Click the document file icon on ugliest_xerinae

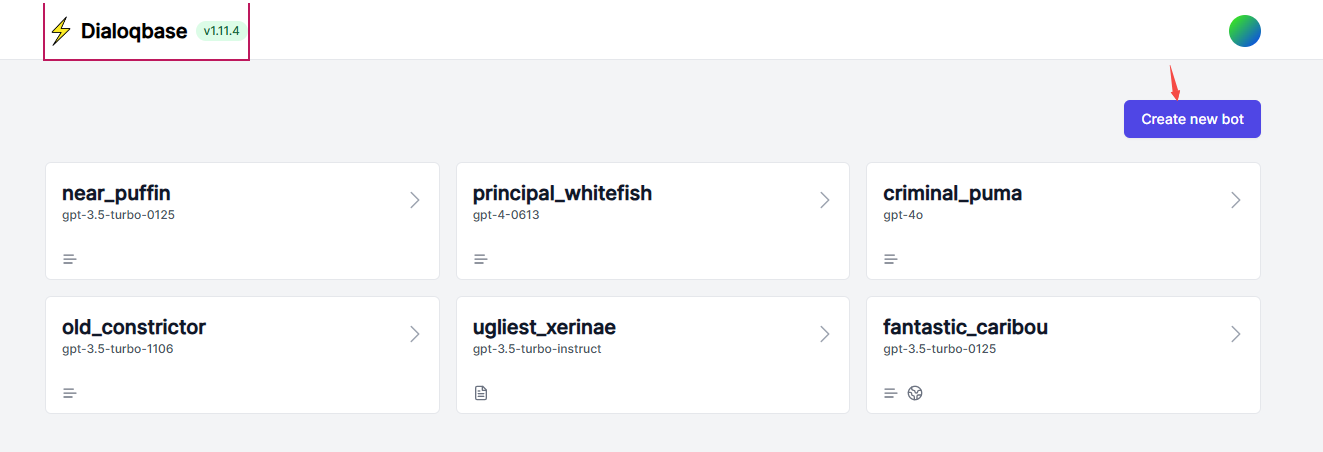(x=481, y=393)
